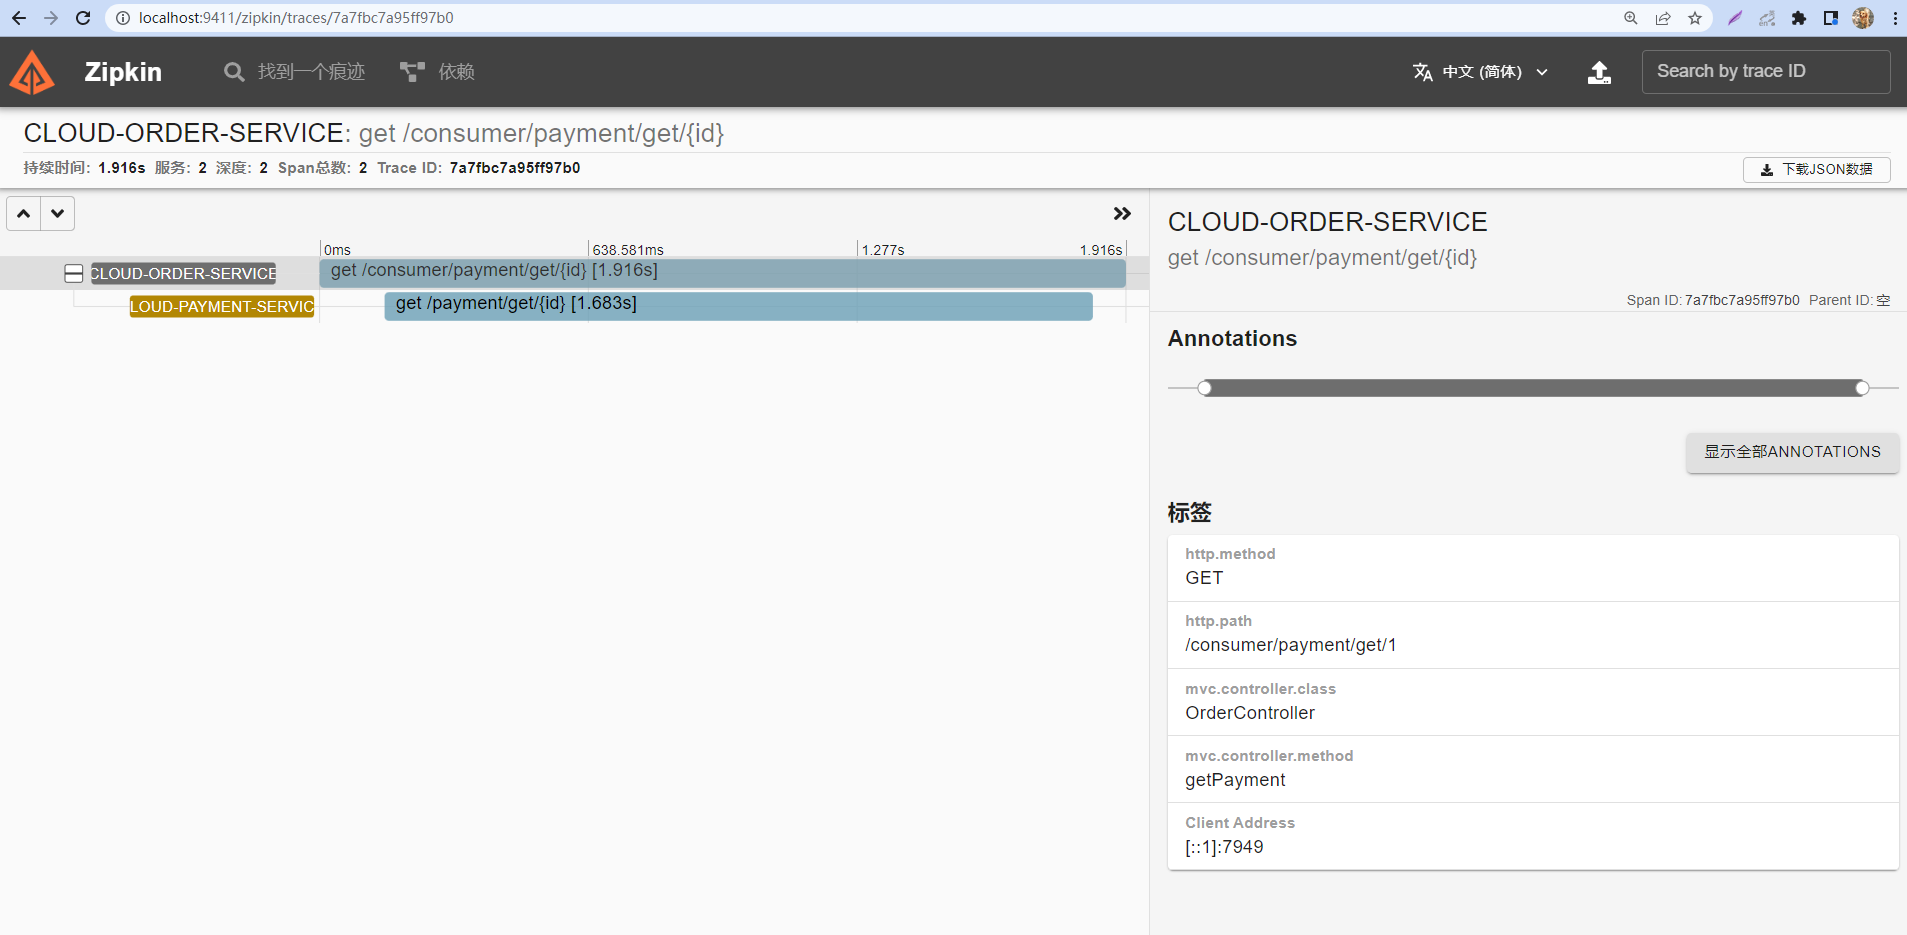The width and height of the screenshot is (1907, 935).
Task: Click the OrderController tag value
Action: click(1250, 713)
